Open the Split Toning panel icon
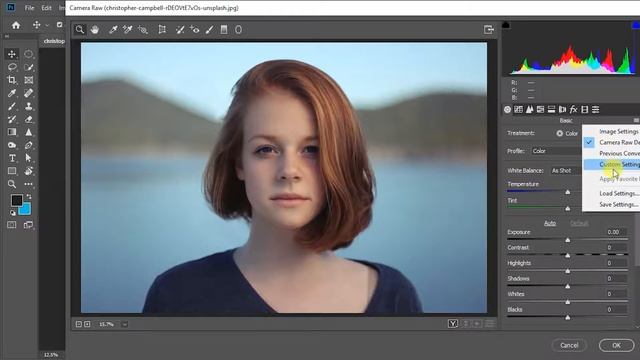 [551, 109]
